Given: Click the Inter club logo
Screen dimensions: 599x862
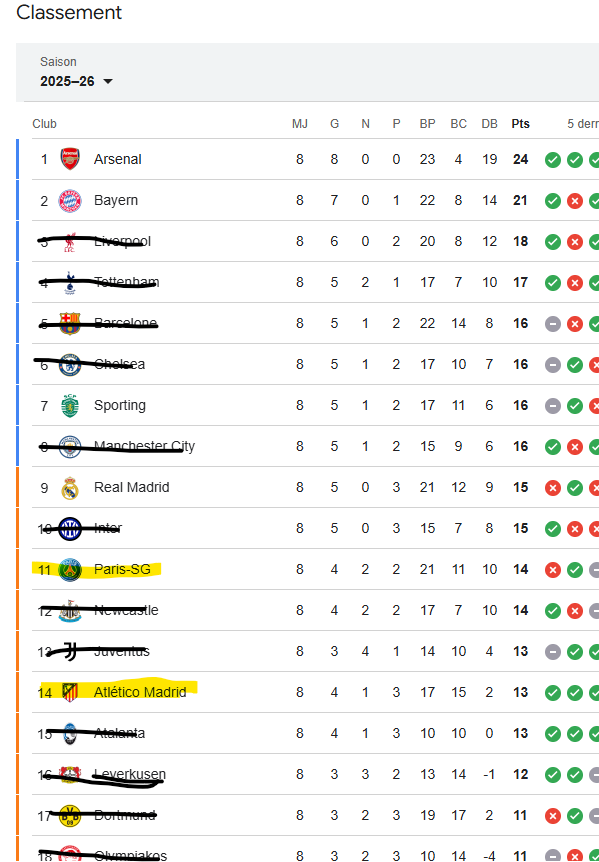Looking at the screenshot, I should (70, 529).
